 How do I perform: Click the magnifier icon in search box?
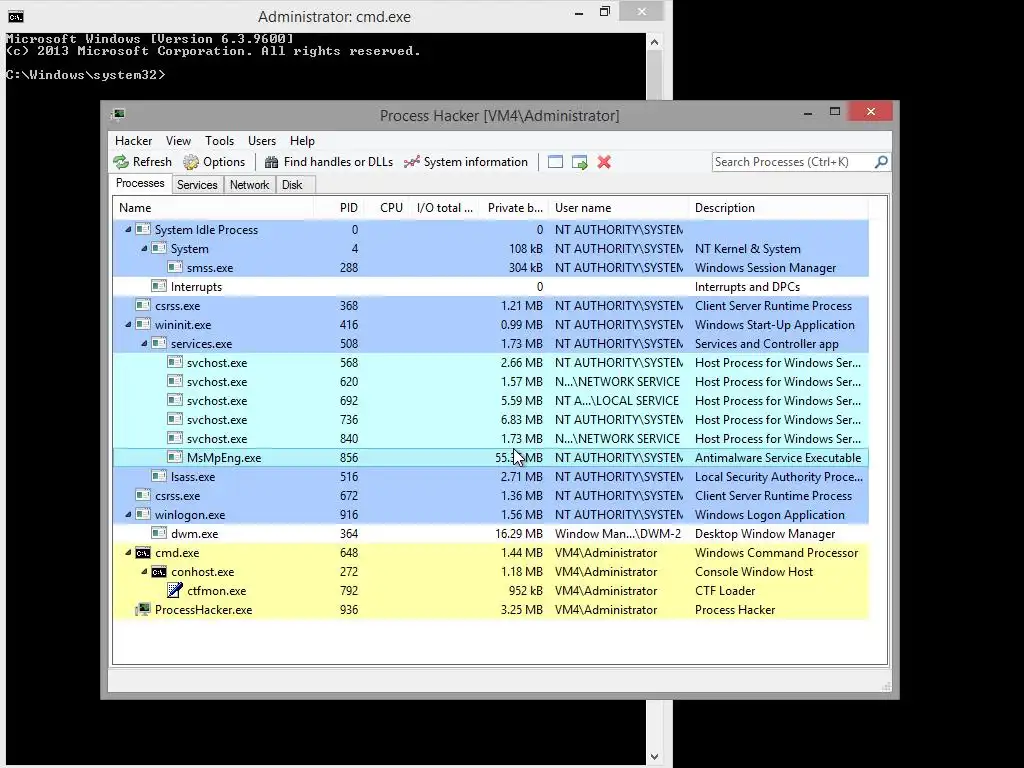881,161
